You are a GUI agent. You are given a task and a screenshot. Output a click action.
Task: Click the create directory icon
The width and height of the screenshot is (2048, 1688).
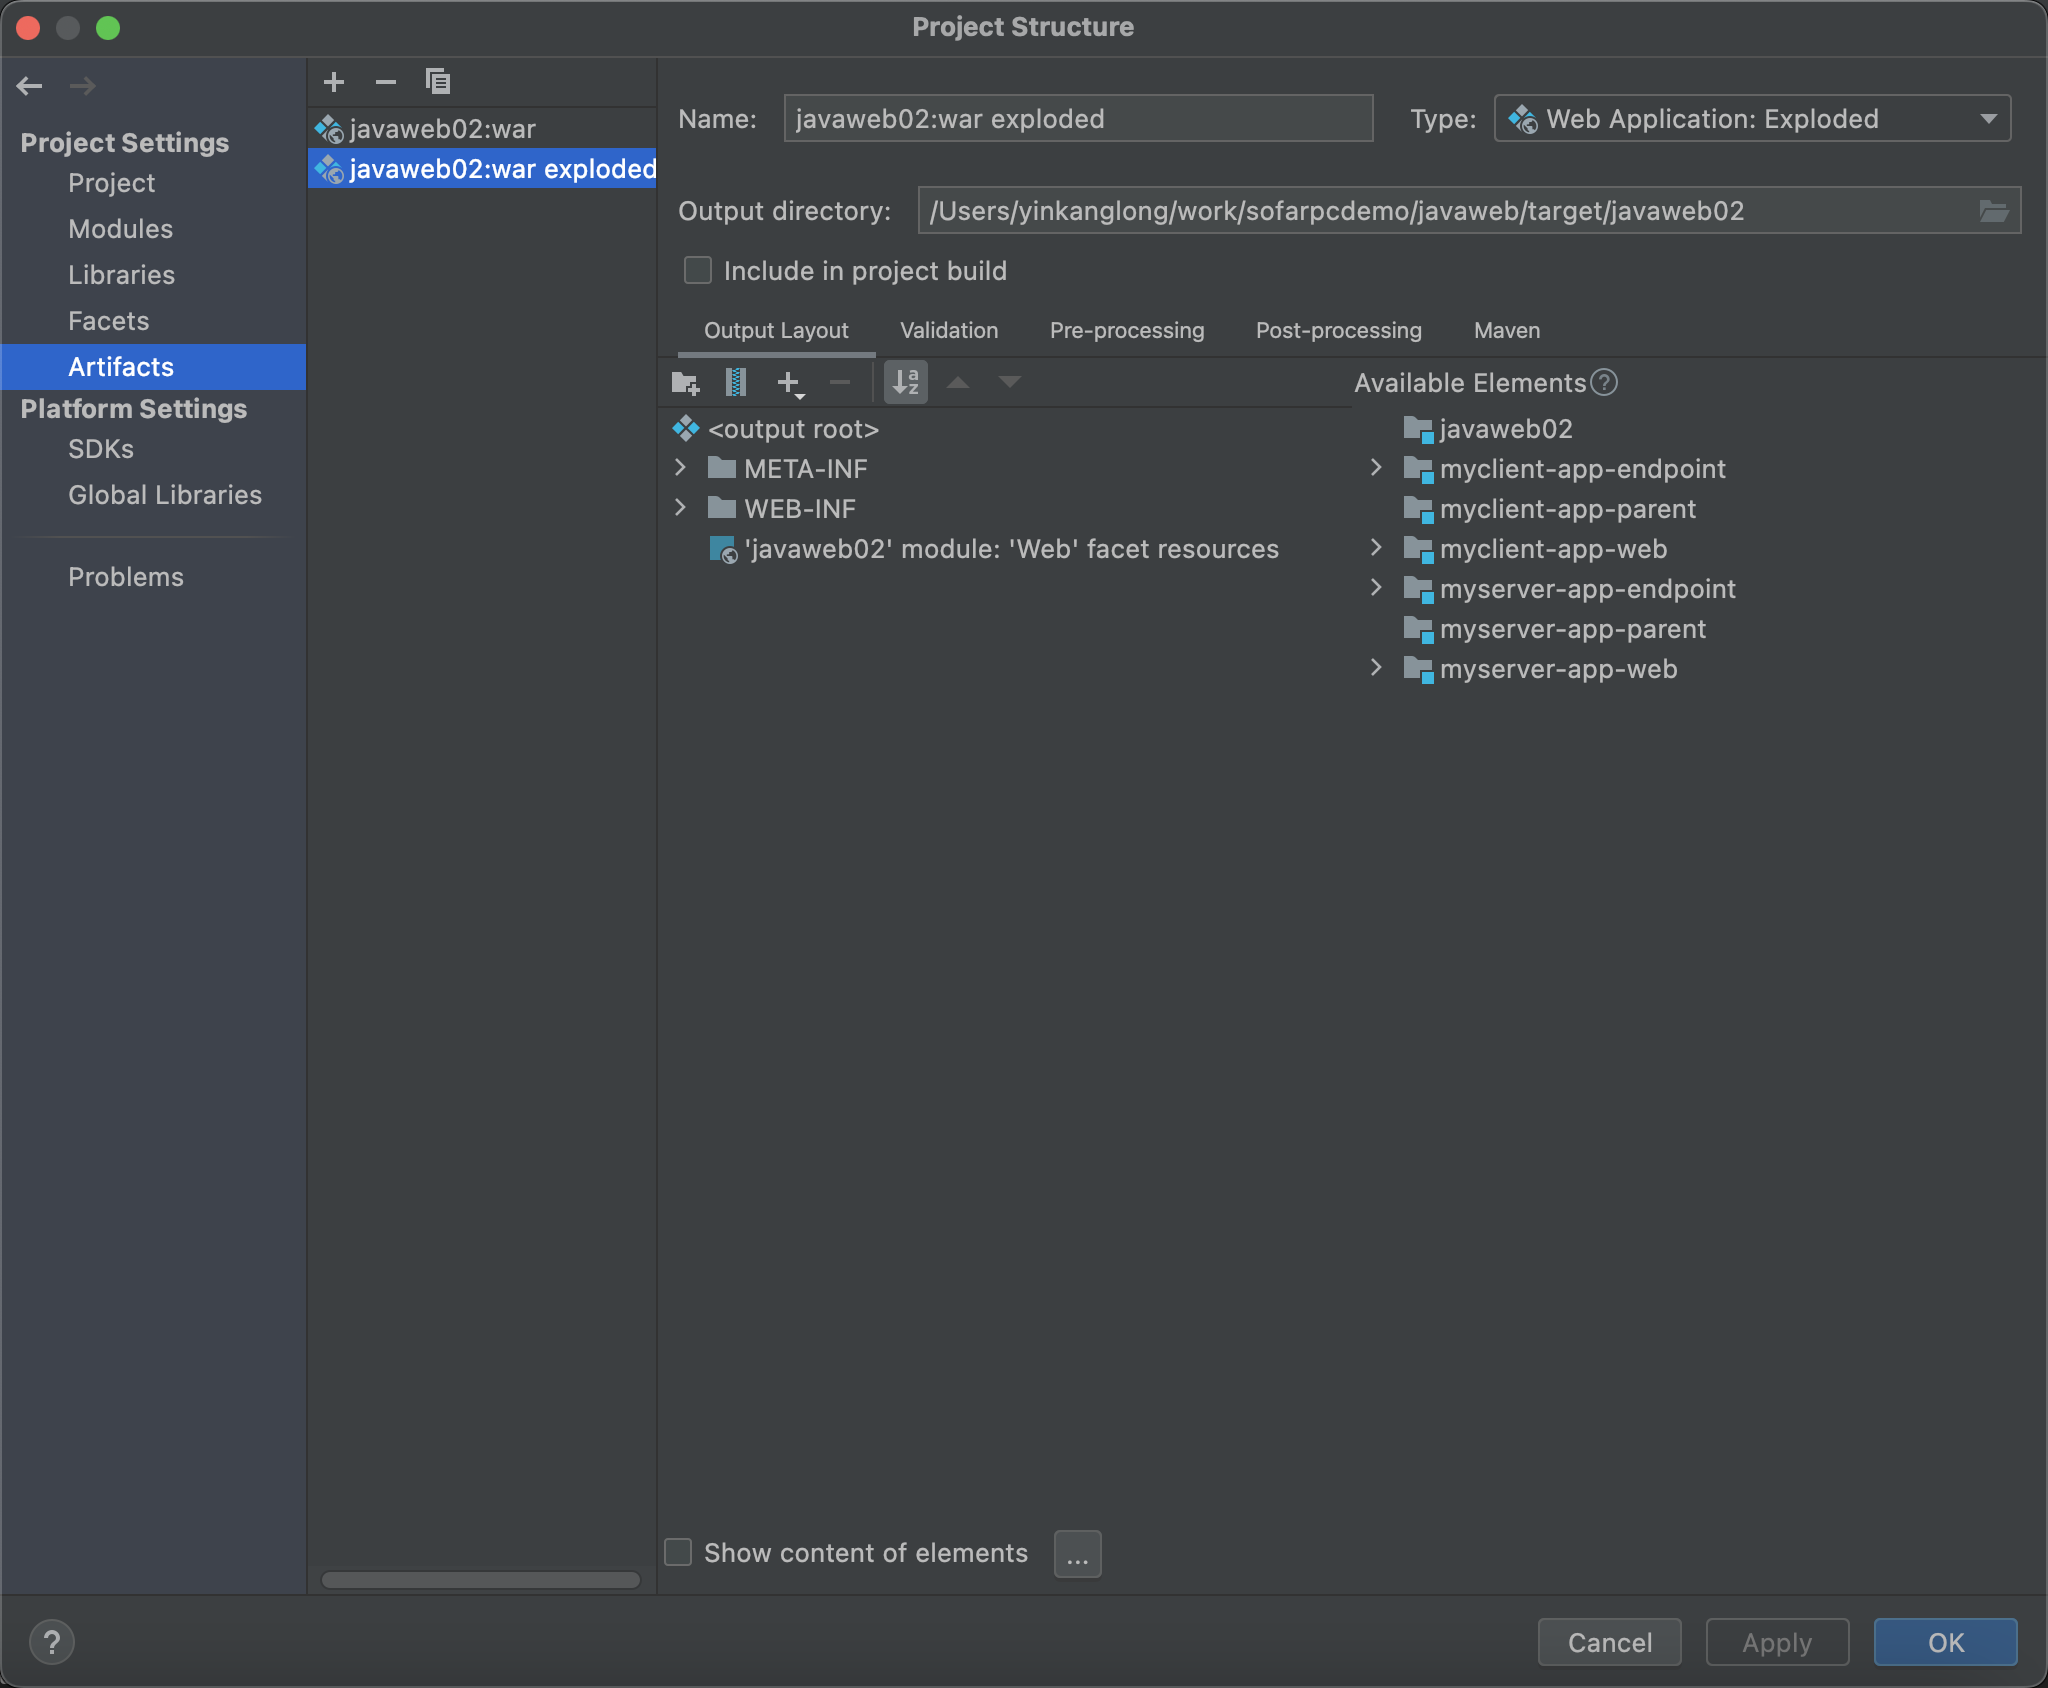[x=685, y=382]
